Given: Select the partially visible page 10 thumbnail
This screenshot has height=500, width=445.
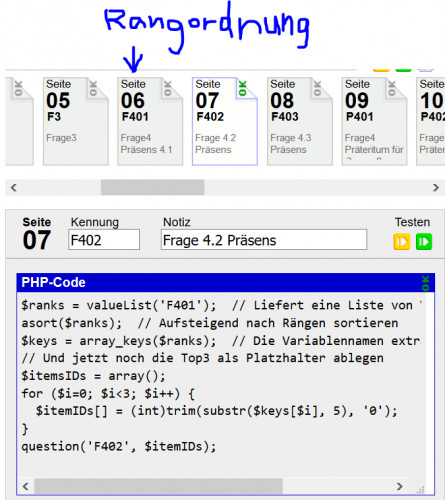Looking at the screenshot, I should [431, 121].
